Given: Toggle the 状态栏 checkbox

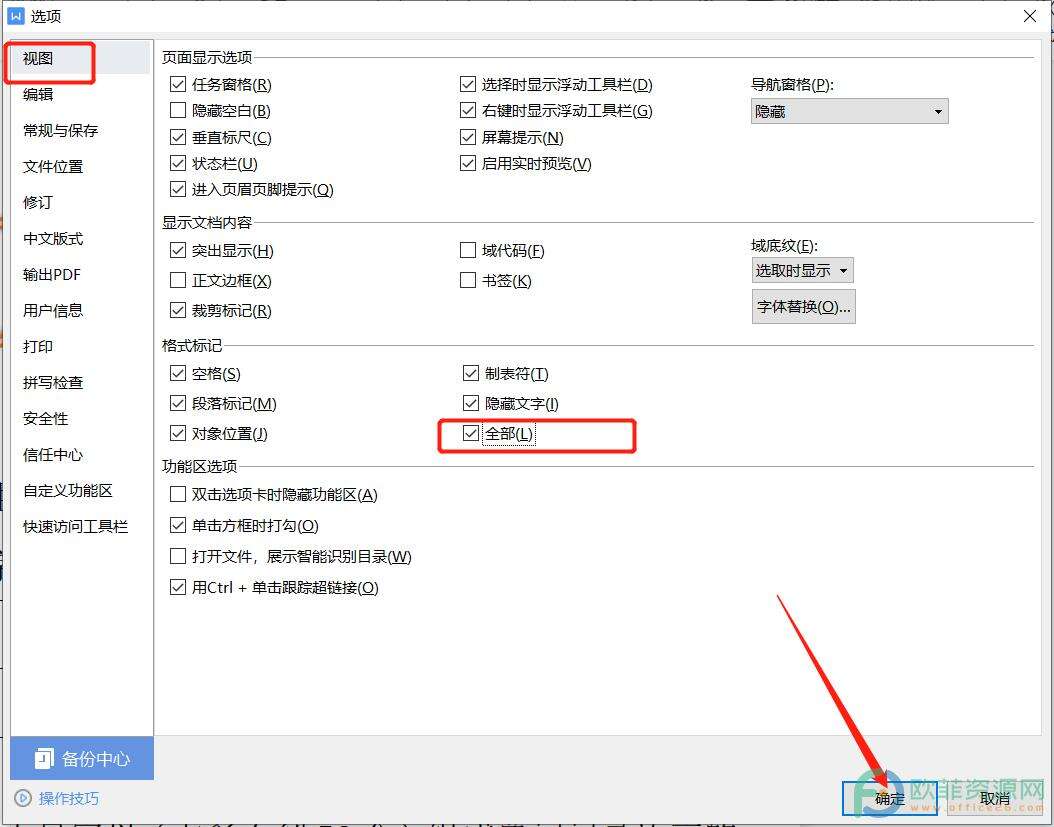Looking at the screenshot, I should [178, 163].
